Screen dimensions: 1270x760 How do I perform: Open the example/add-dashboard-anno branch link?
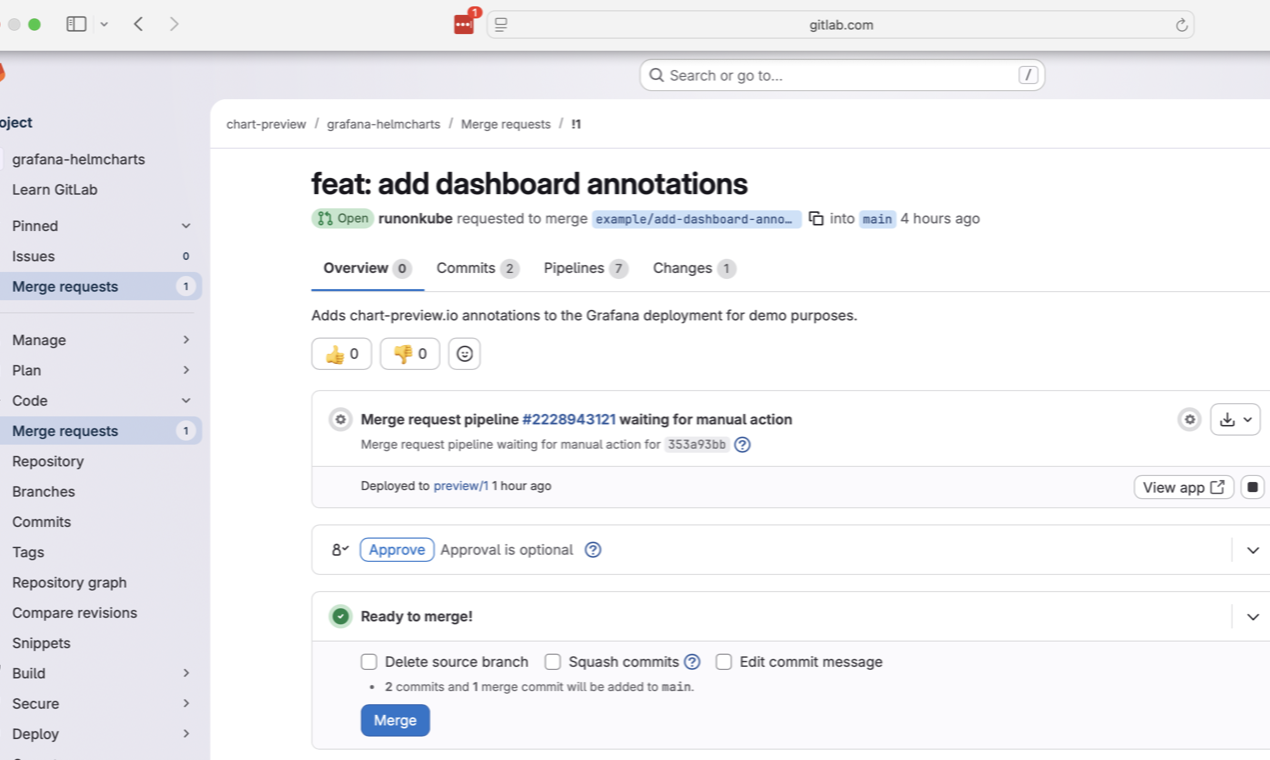(697, 219)
